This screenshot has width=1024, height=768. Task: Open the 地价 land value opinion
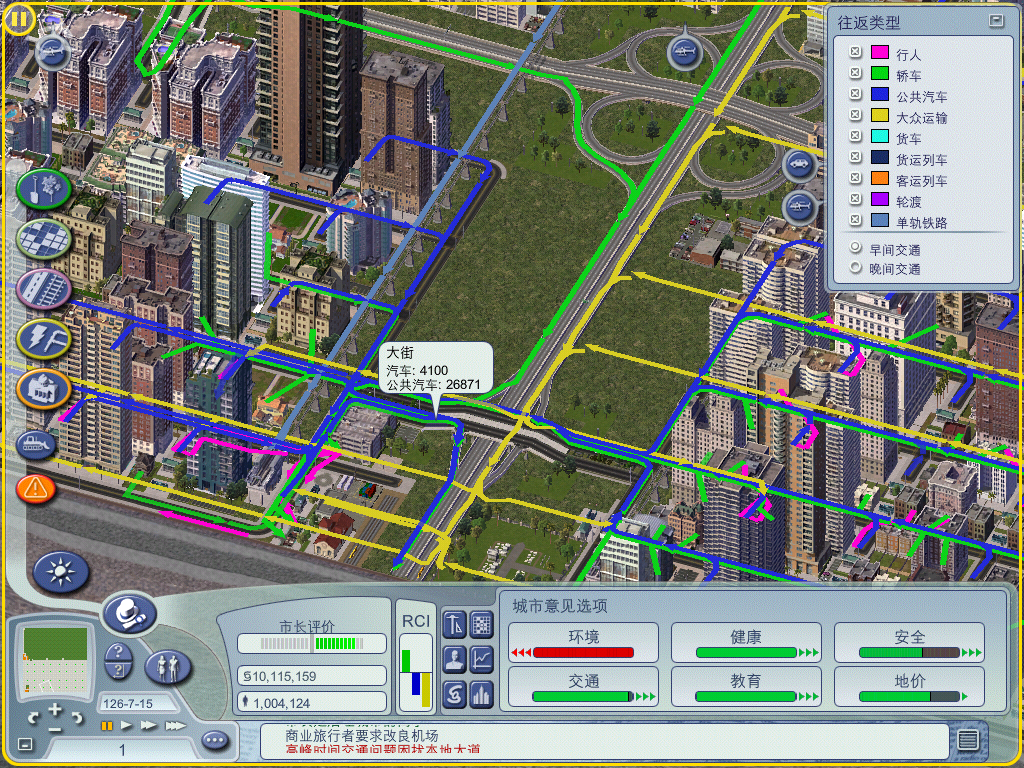909,686
